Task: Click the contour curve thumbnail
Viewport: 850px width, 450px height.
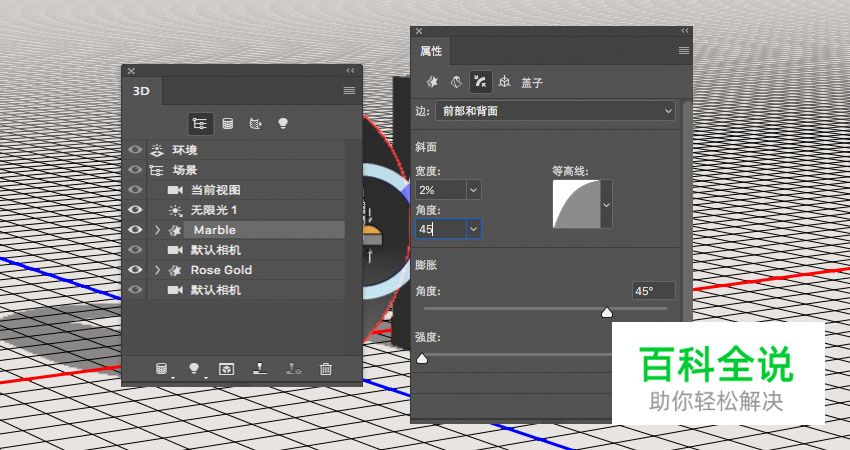Action: [576, 204]
